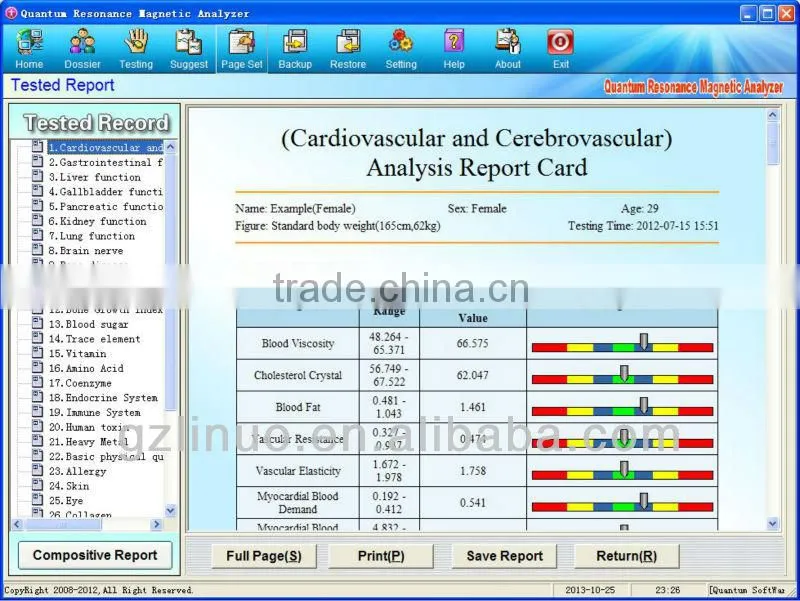Click report pane scroll-down arrow

[772, 523]
